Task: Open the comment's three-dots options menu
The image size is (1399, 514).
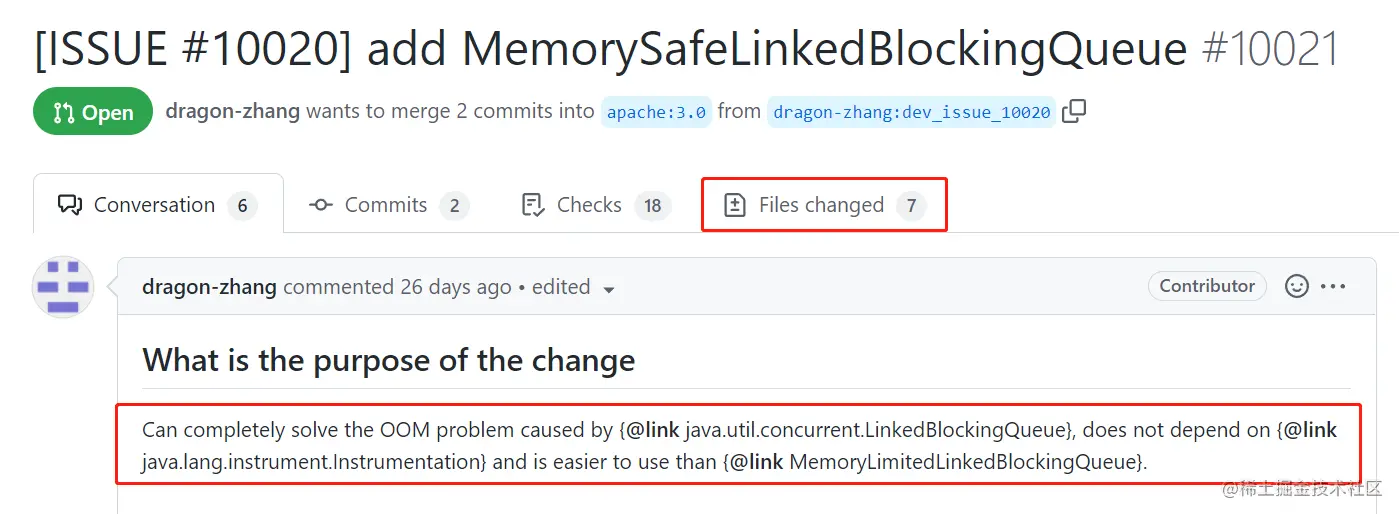Action: click(1334, 287)
